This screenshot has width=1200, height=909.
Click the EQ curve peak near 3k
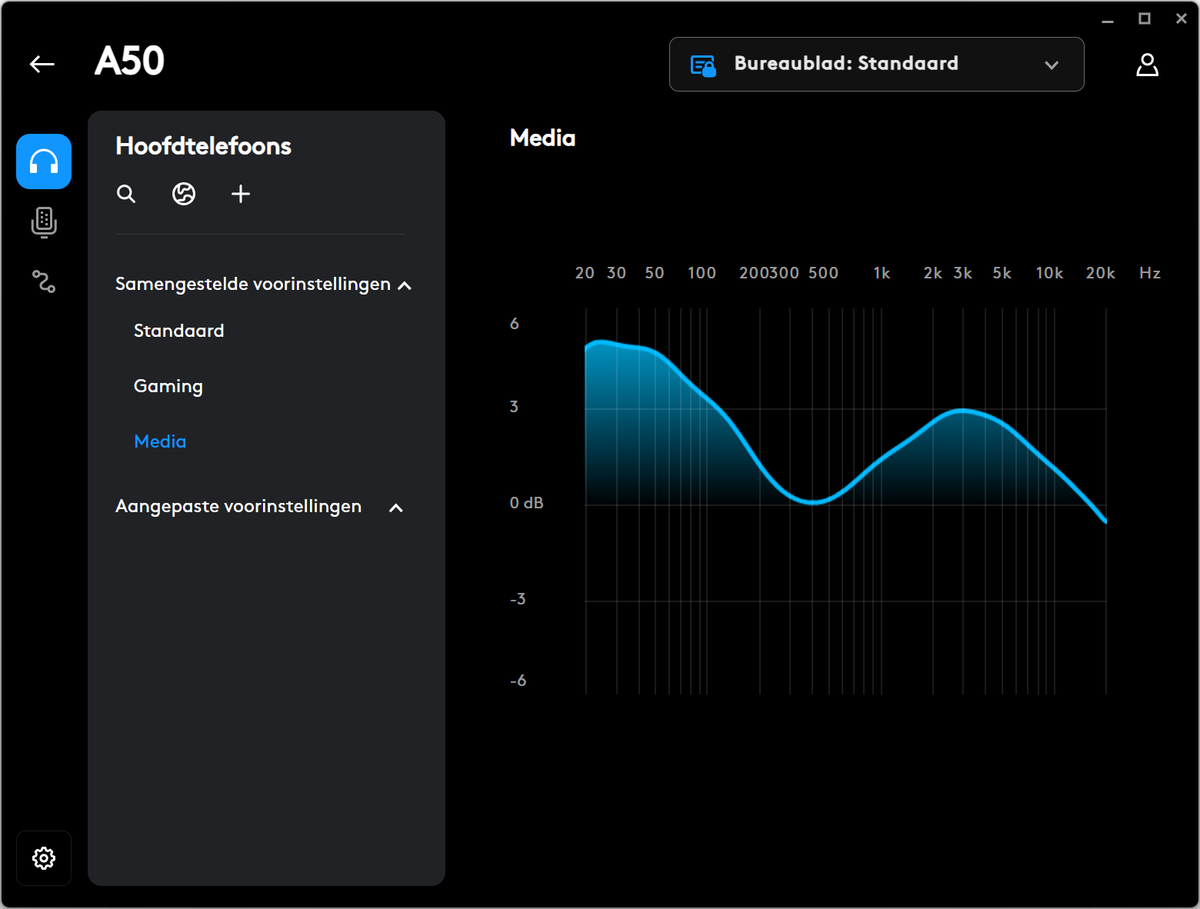click(963, 410)
